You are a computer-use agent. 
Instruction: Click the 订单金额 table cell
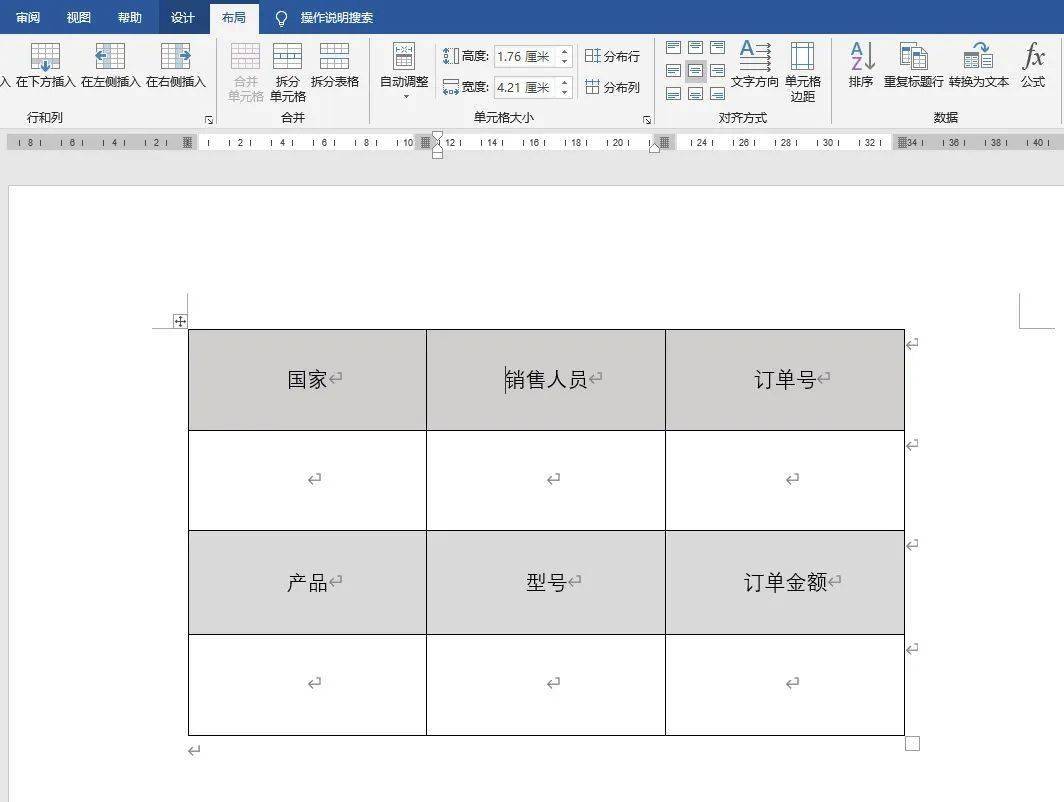pyautogui.click(x=785, y=582)
